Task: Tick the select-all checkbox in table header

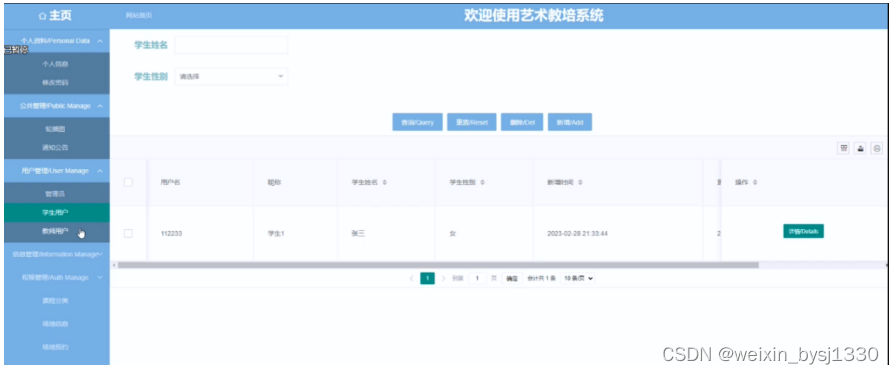Action: click(128, 182)
